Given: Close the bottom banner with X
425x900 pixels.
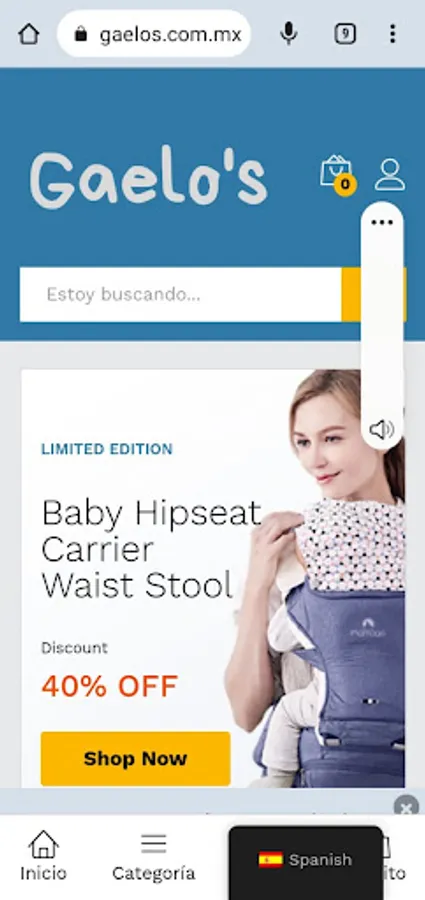Looking at the screenshot, I should (406, 806).
